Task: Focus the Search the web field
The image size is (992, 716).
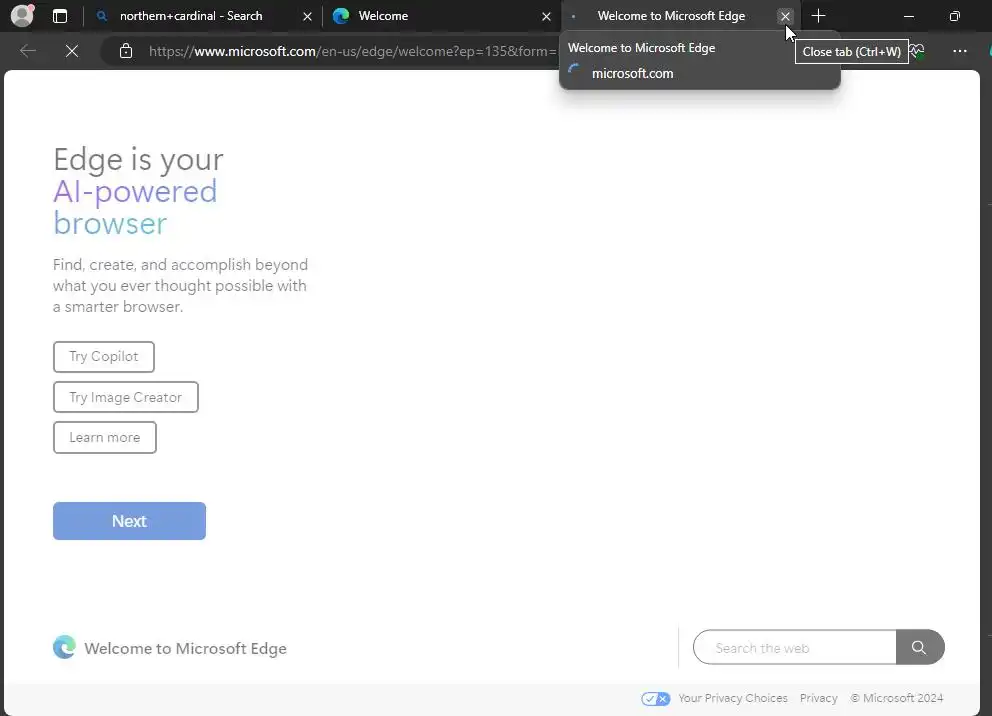Action: [795, 648]
